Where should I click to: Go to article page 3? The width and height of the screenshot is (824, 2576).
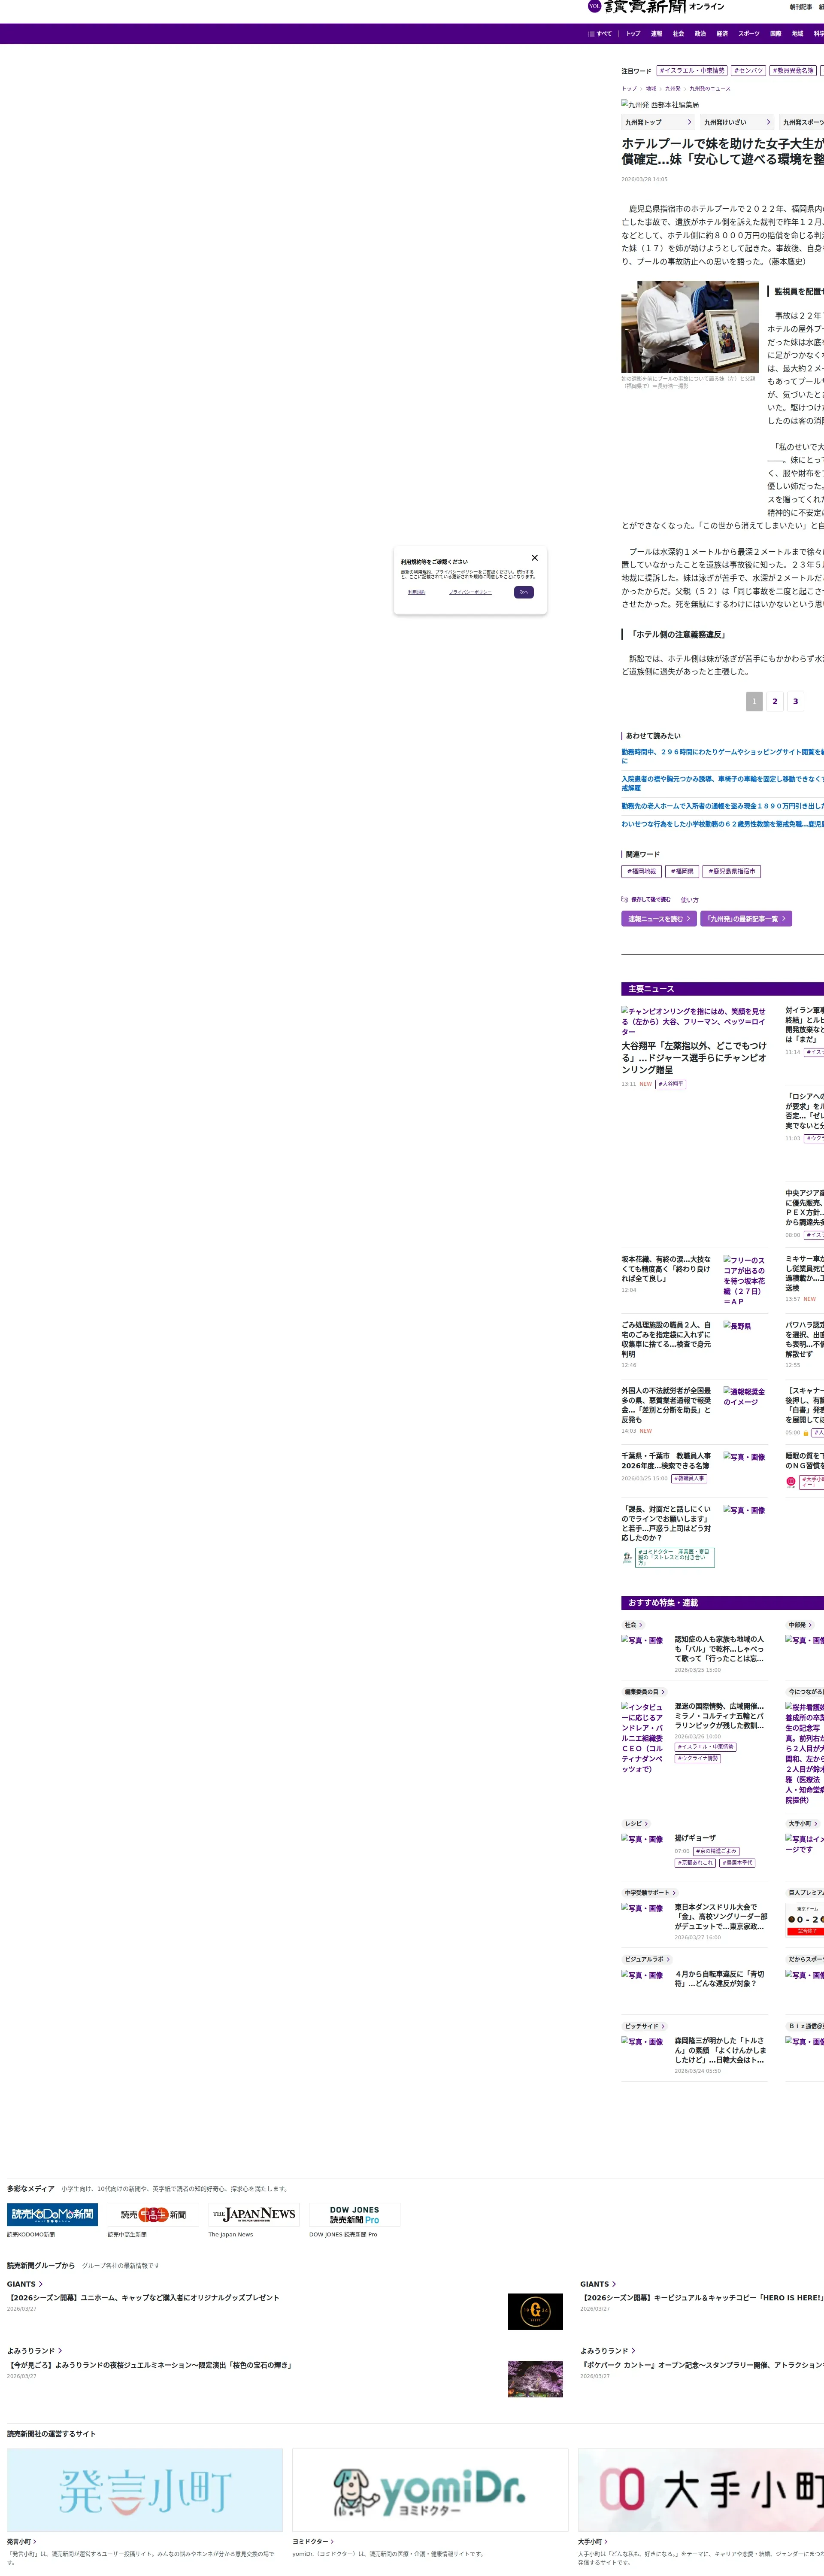coord(796,701)
